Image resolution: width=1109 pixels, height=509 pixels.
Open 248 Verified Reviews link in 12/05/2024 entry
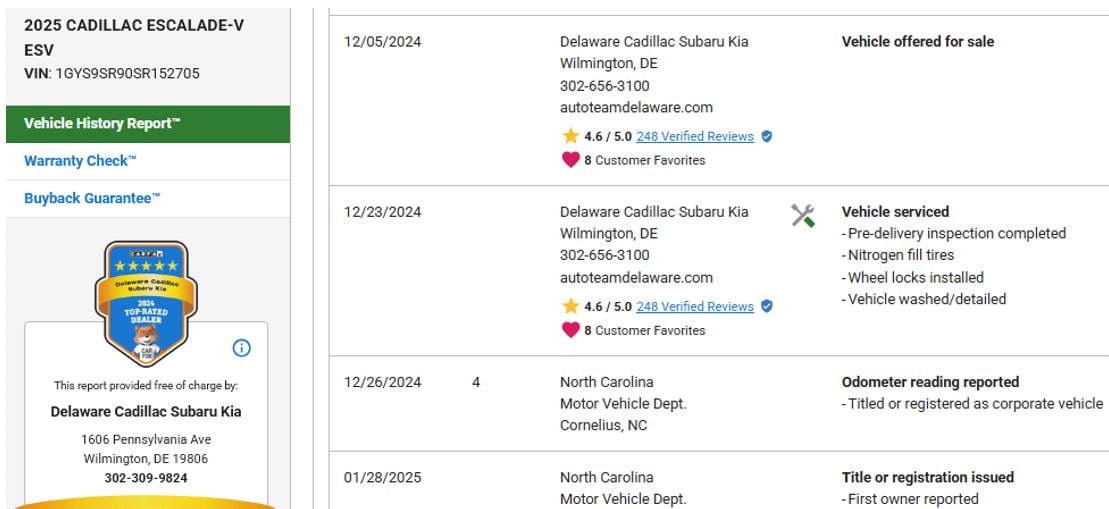click(695, 137)
